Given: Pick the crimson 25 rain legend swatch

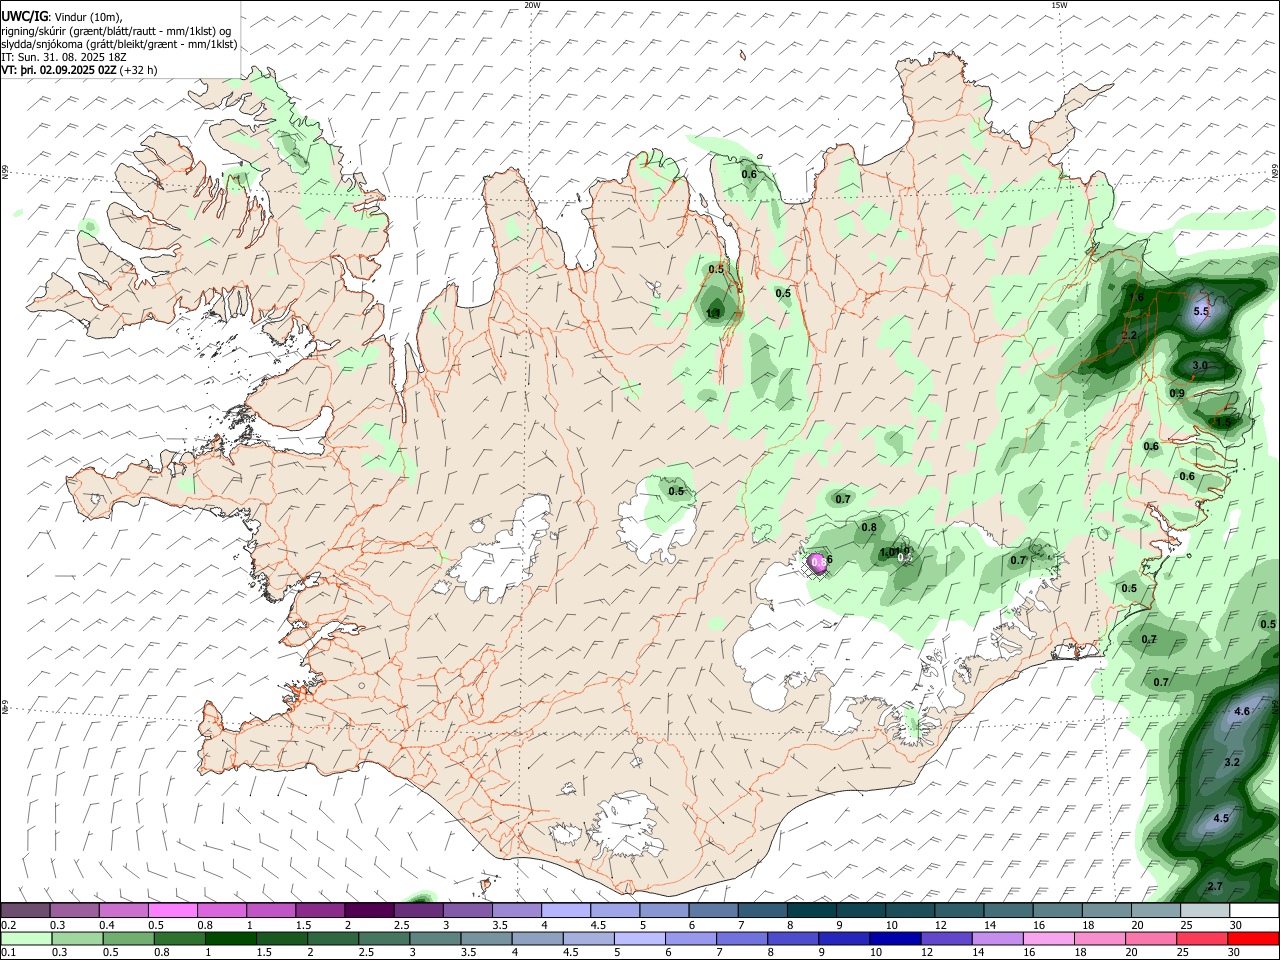Looking at the screenshot, I should (x=1203, y=938).
